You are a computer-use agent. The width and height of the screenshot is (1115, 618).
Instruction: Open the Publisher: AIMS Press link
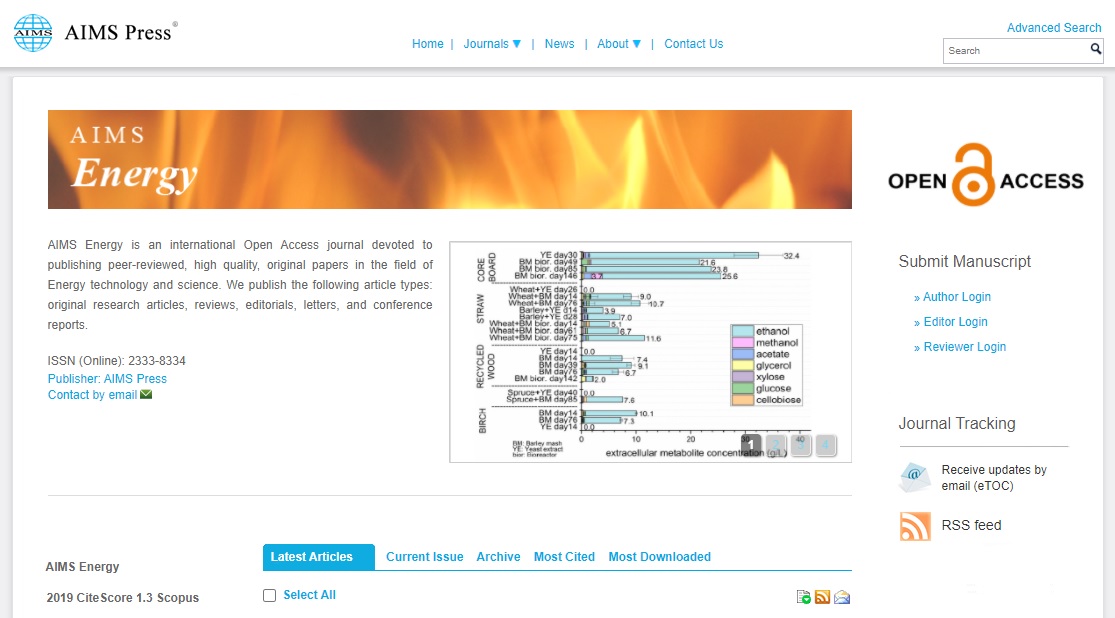tap(107, 378)
